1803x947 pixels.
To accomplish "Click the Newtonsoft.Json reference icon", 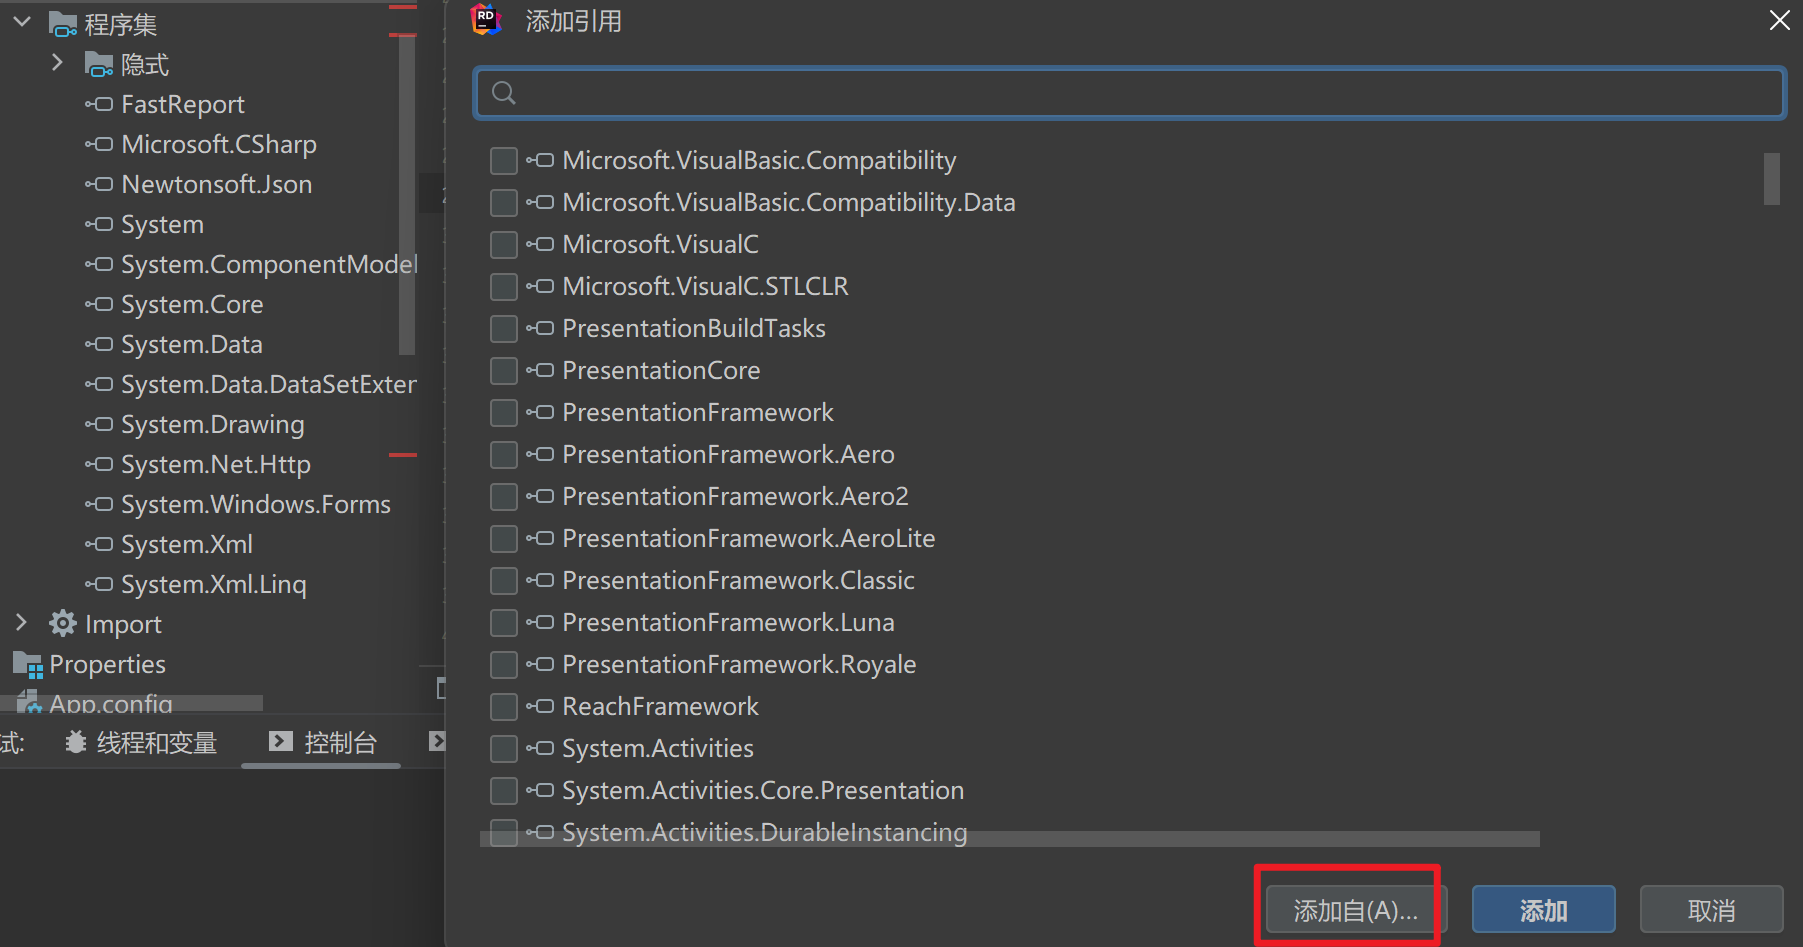I will 99,184.
